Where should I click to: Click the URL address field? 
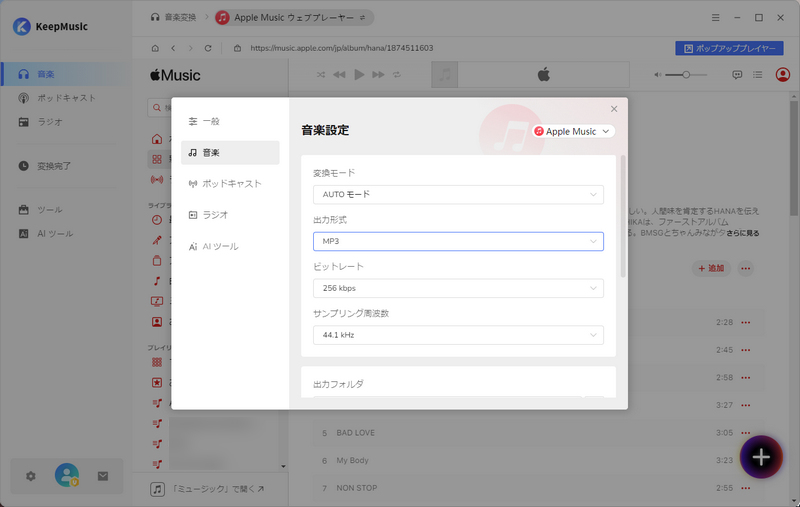point(342,48)
